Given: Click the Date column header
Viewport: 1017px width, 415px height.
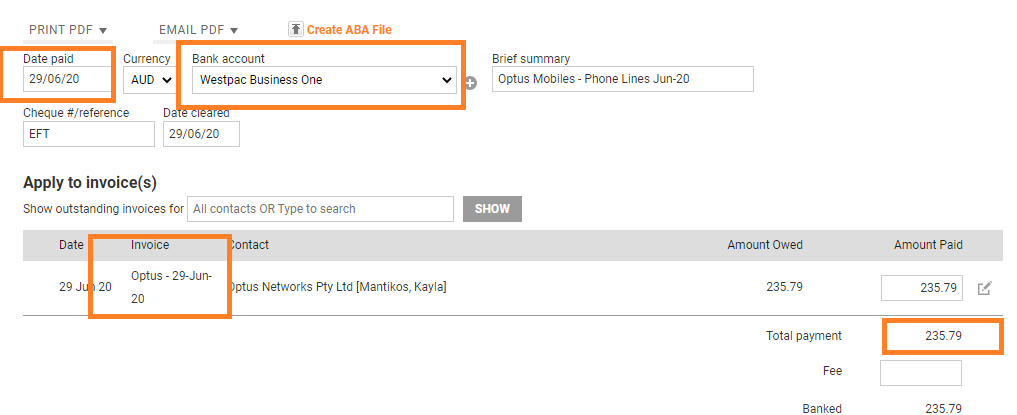Looking at the screenshot, I should click(x=71, y=245).
